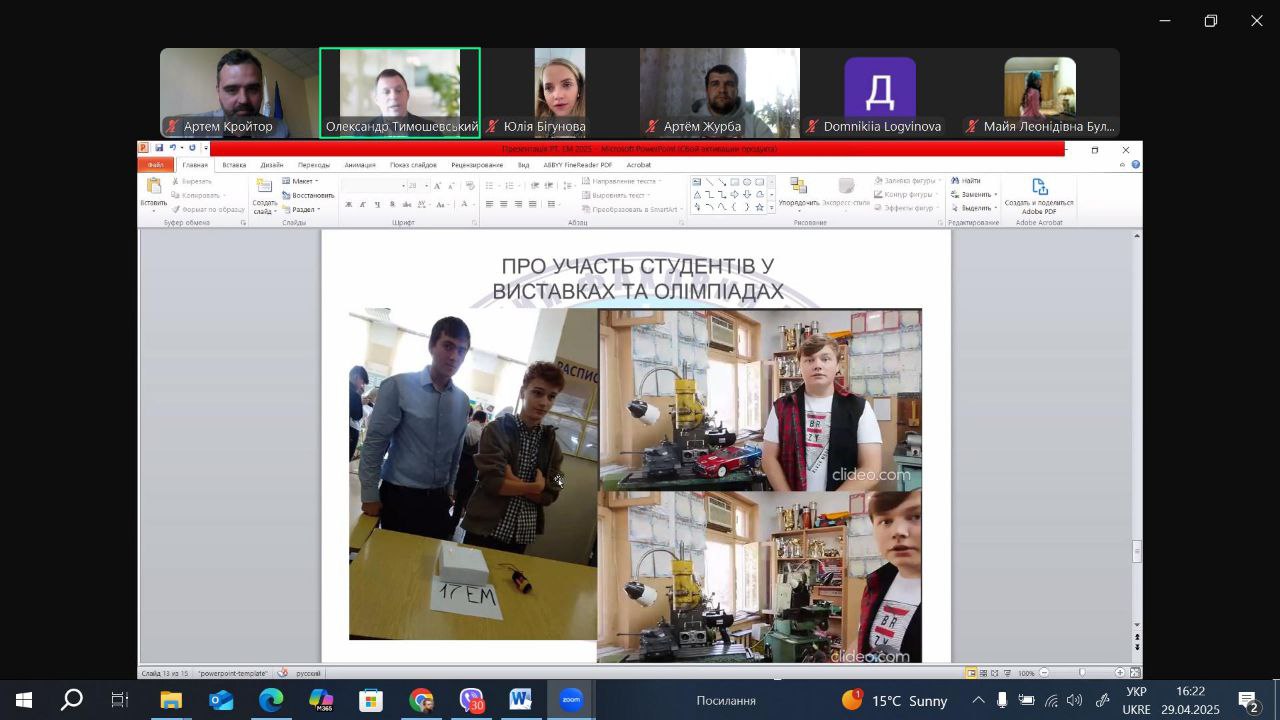Image resolution: width=1280 pixels, height=720 pixels.
Task: Toggle bold Ж formatting
Action: 348,204
